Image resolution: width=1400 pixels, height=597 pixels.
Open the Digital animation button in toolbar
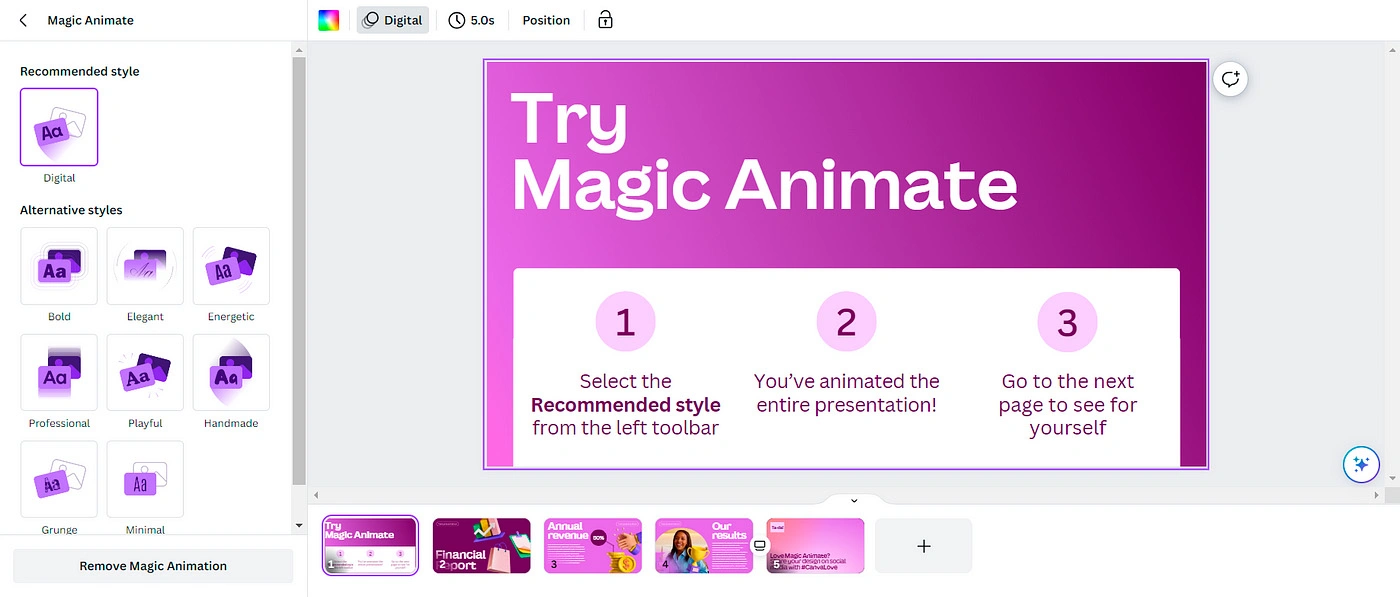[393, 20]
